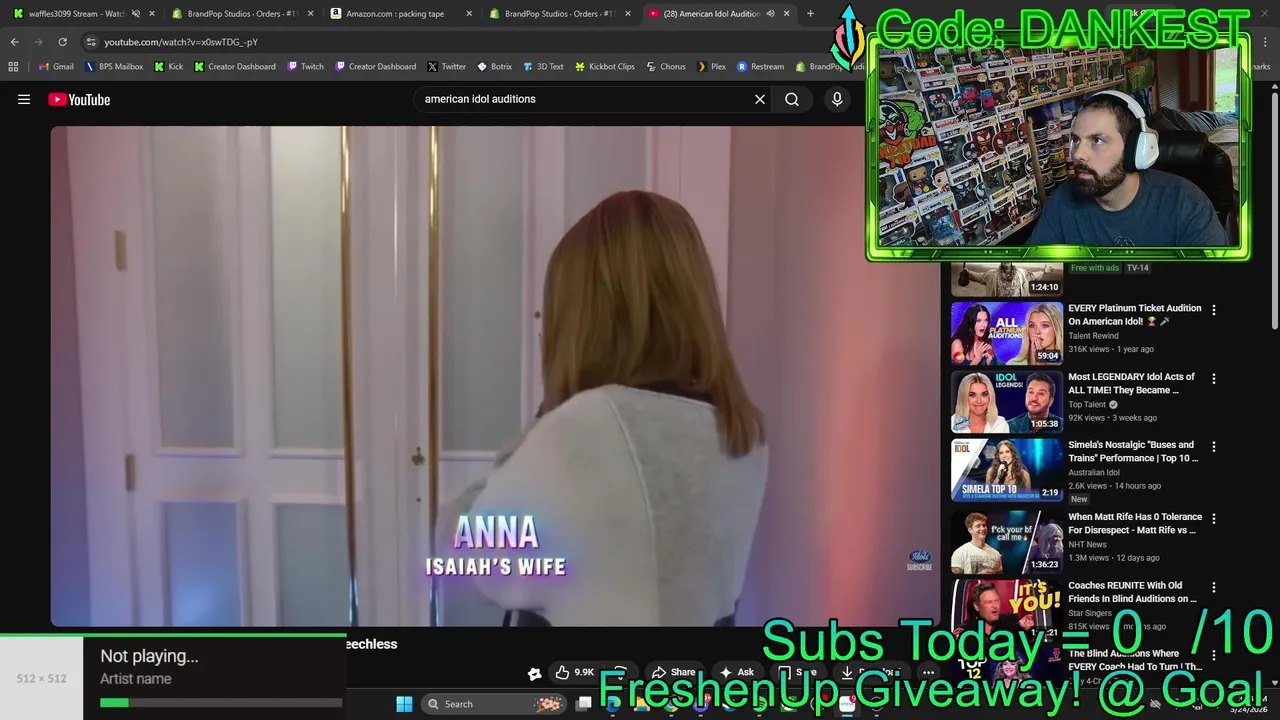This screenshot has width=1280, height=720.
Task: Click the youtube.com address bar URL
Action: 181,42
